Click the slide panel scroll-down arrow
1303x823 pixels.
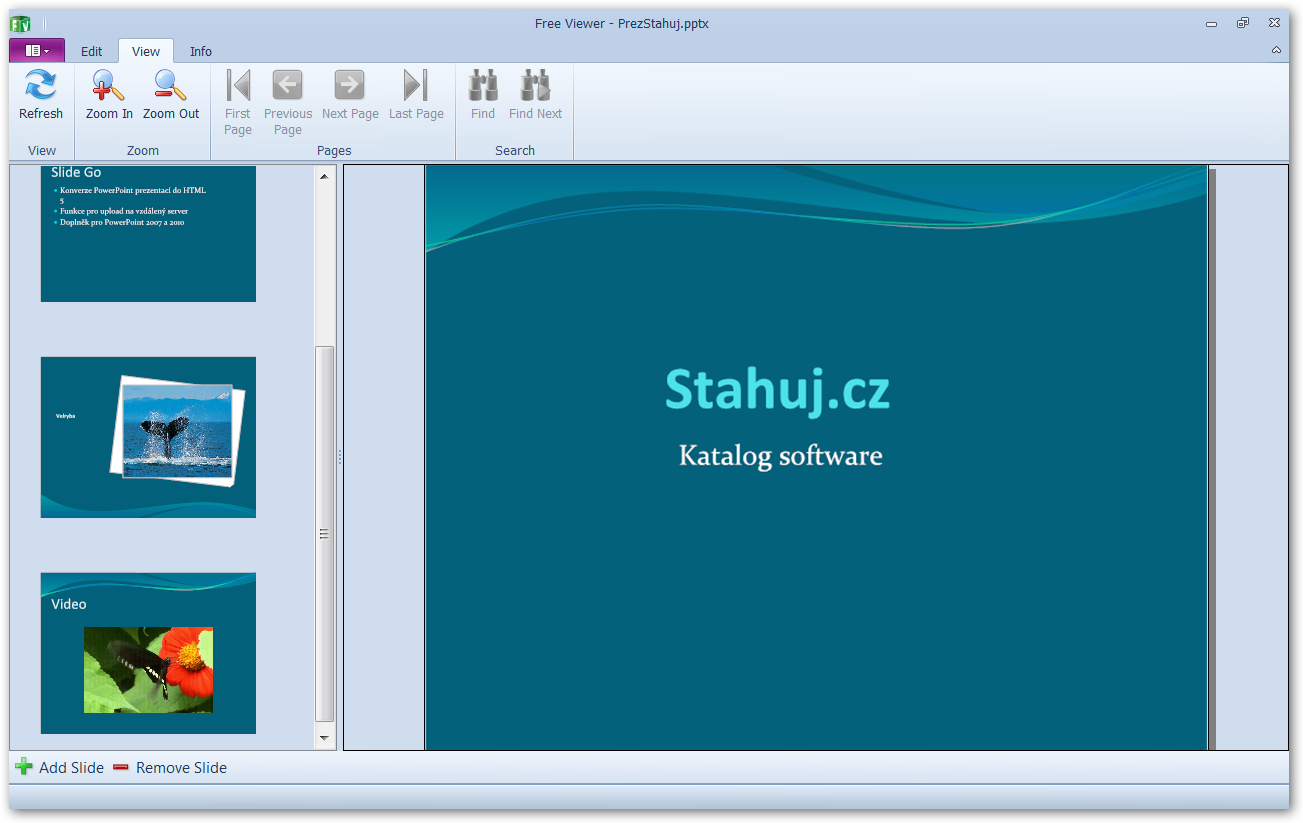coord(324,739)
